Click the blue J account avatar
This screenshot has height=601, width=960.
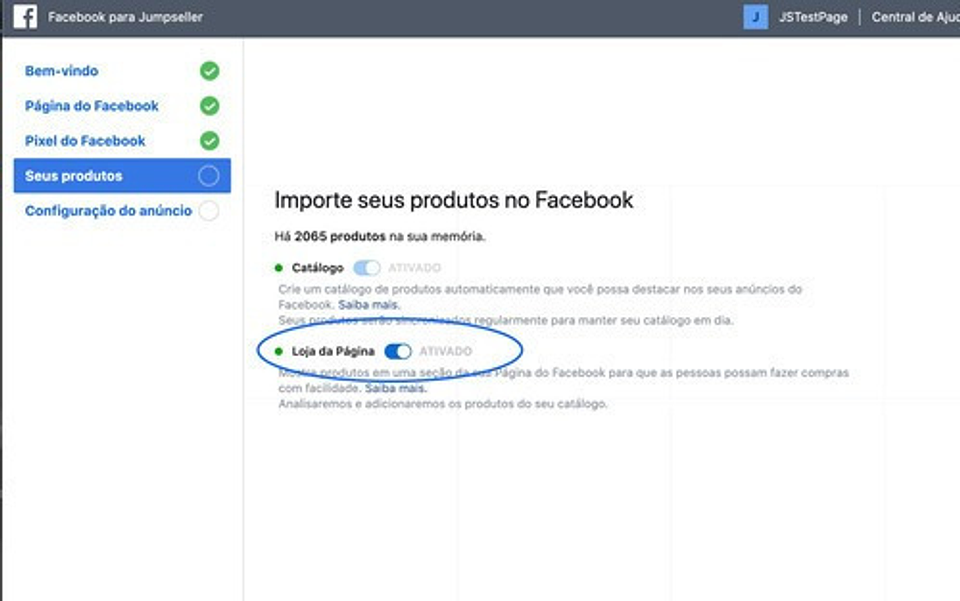coord(756,17)
